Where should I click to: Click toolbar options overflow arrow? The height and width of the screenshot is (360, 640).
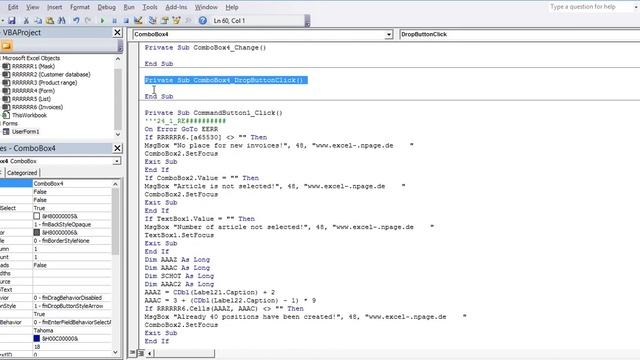307,21
